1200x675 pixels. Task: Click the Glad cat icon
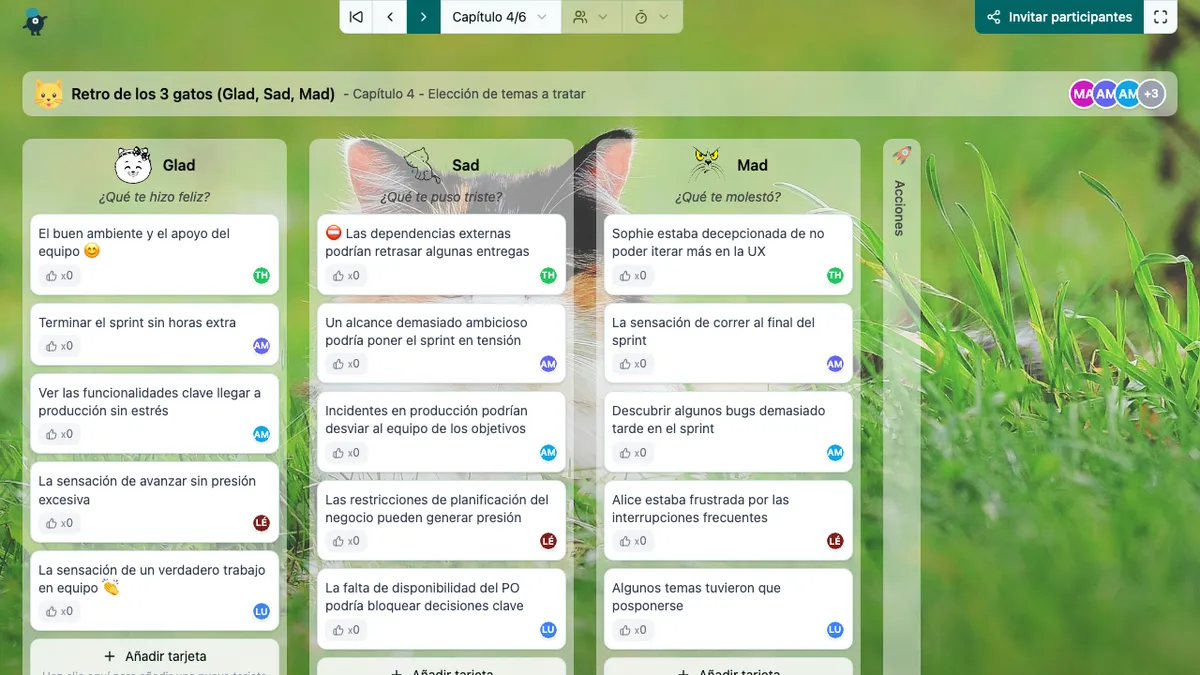pos(133,164)
